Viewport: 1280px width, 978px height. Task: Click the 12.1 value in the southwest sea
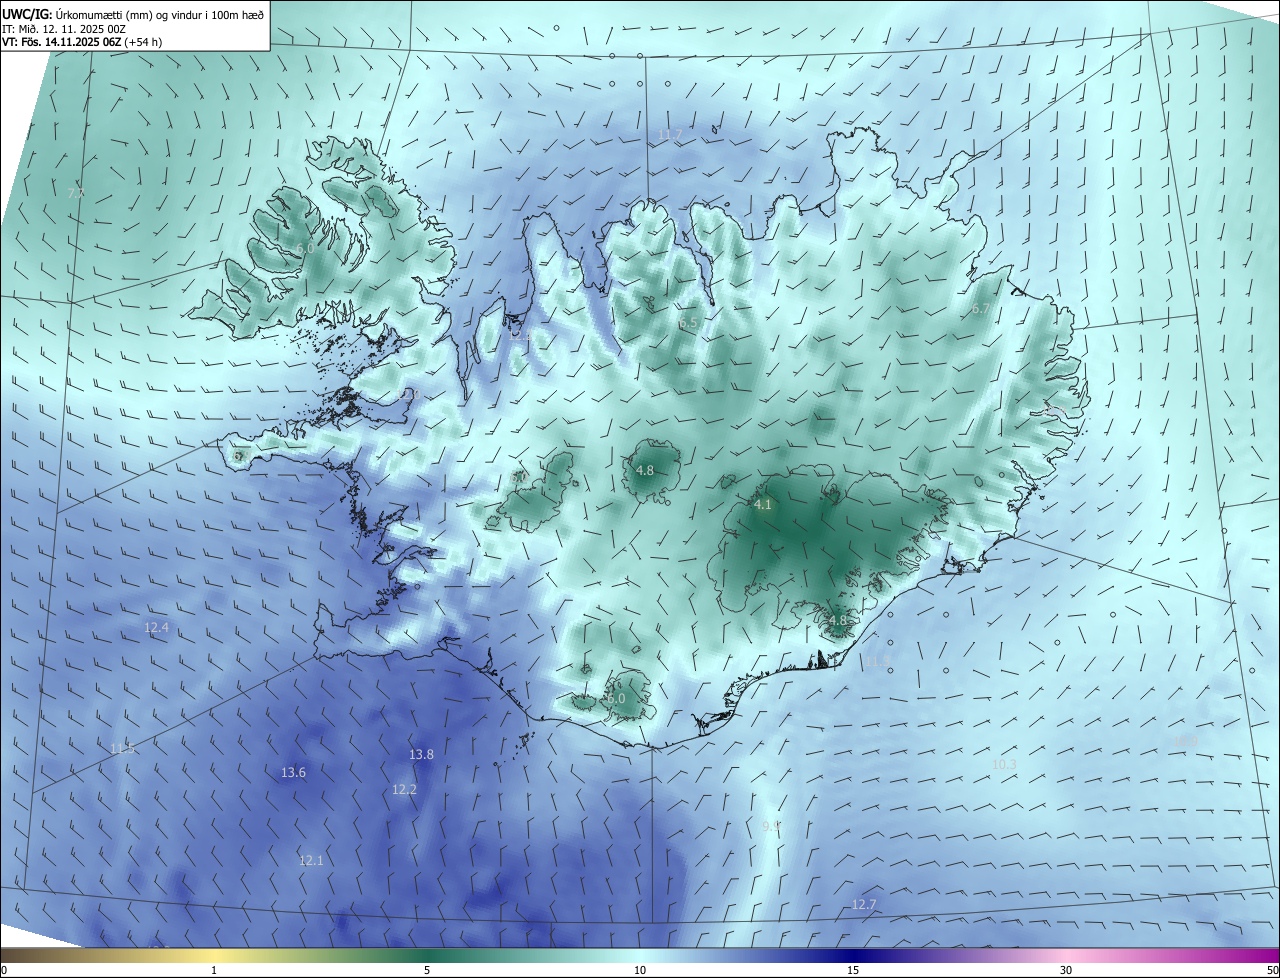[x=311, y=861]
